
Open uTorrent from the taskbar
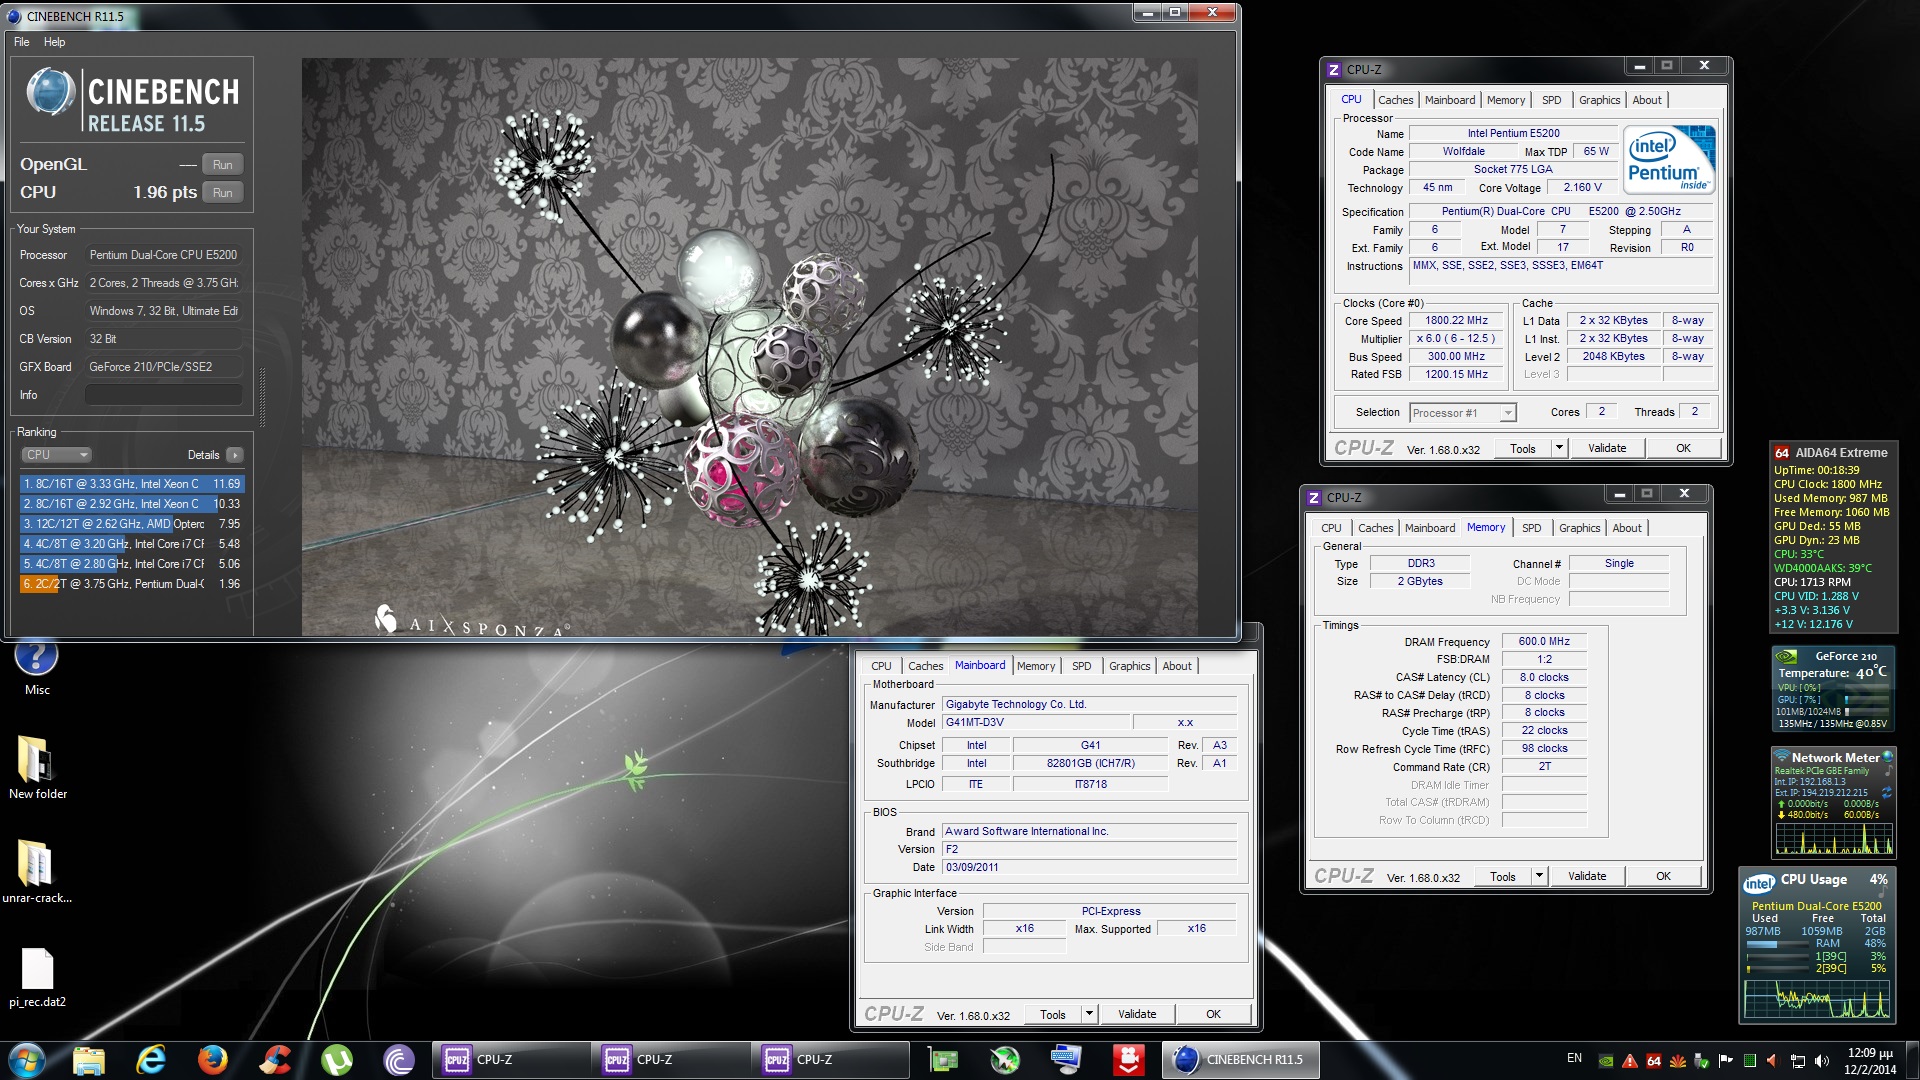tap(336, 1060)
